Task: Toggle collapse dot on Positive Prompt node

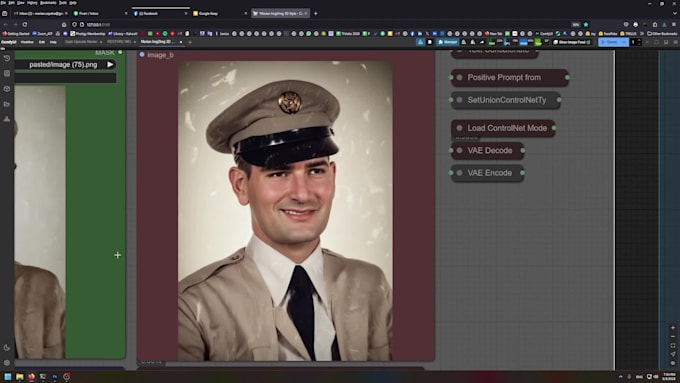Action: pyautogui.click(x=460, y=78)
